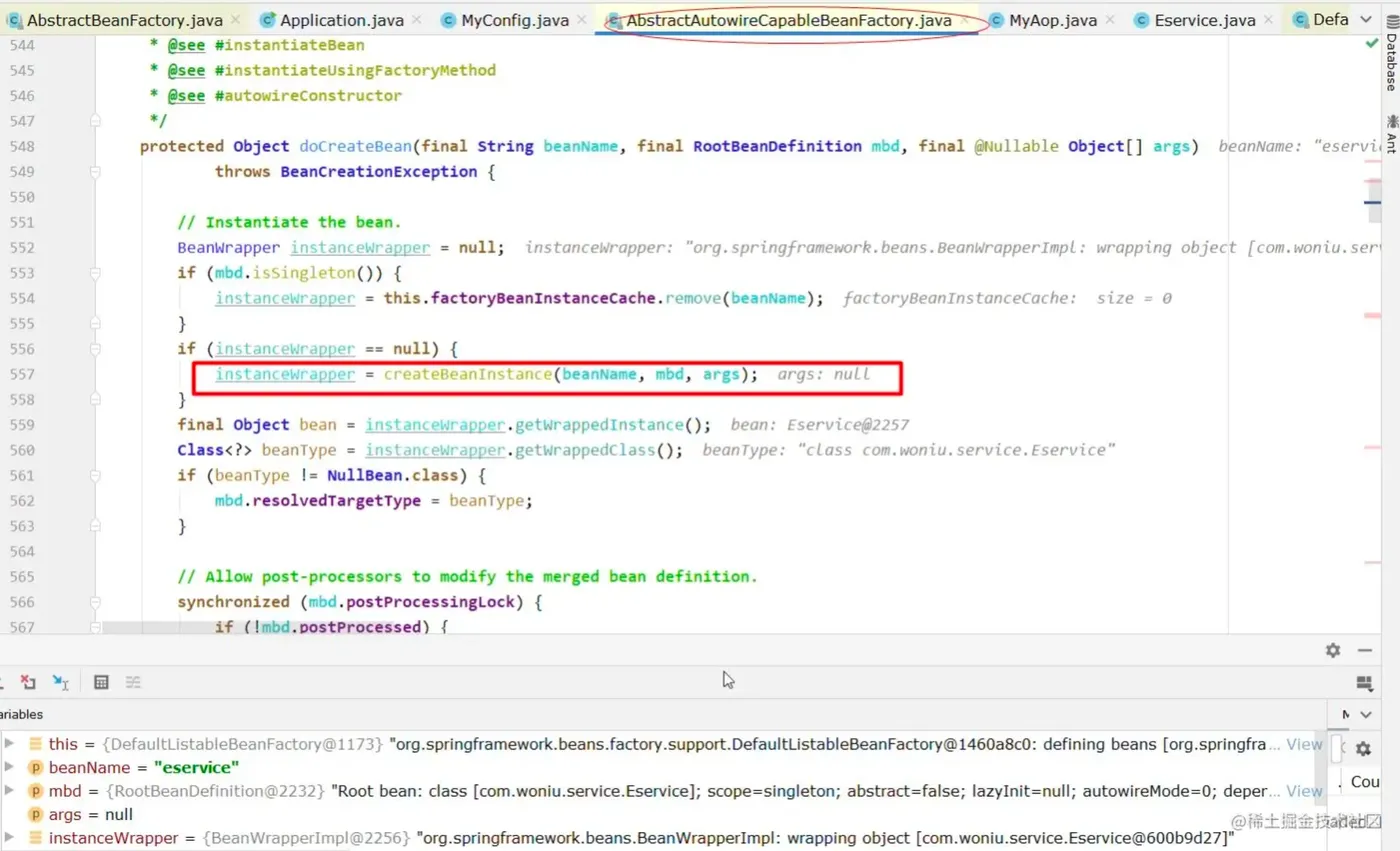Close the MyAop.java tab
This screenshot has width=1400, height=851.
[x=1111, y=20]
